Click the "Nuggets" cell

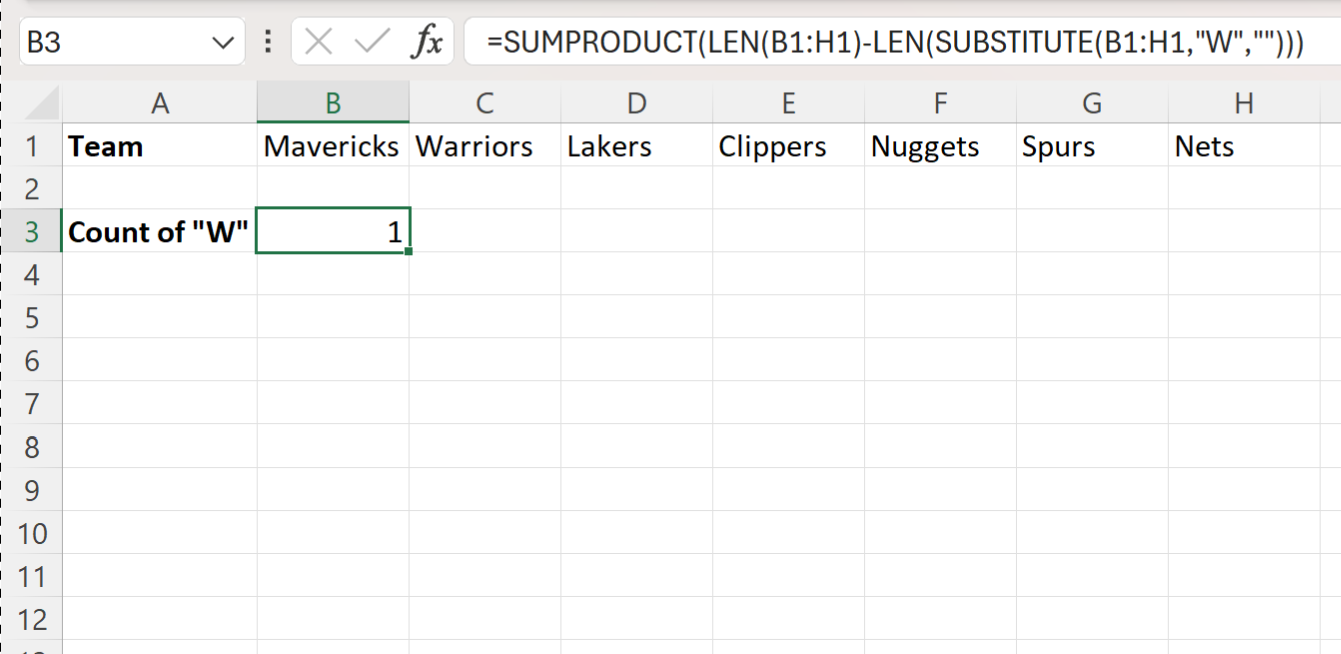[940, 146]
